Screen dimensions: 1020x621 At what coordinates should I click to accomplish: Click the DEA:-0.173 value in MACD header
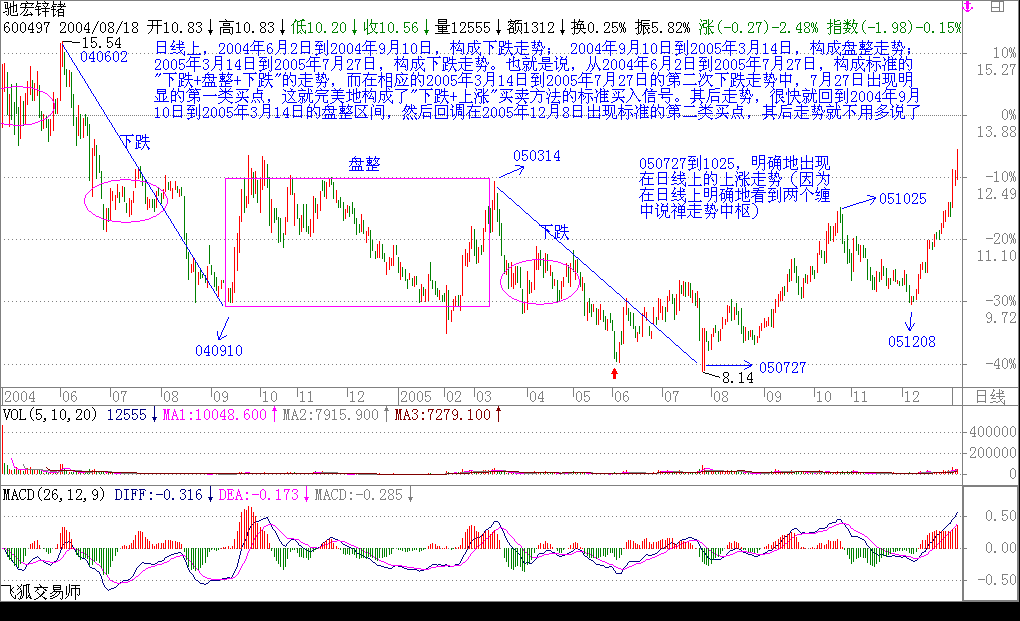pos(264,494)
